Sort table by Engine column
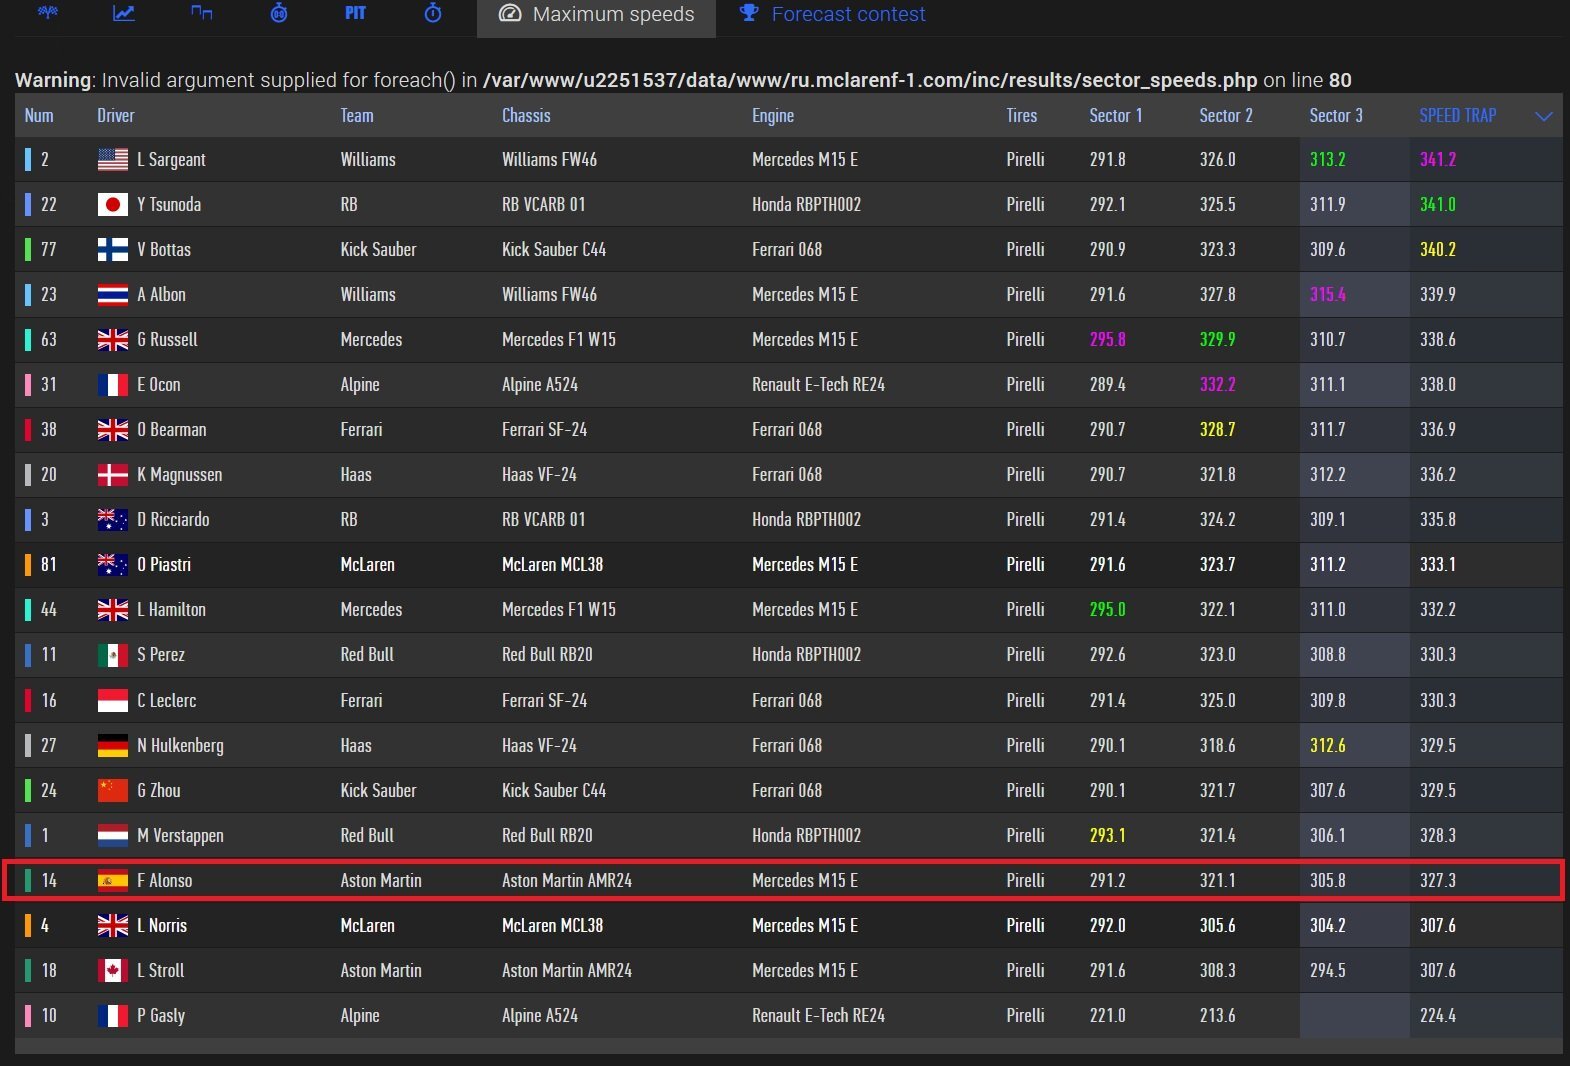The height and width of the screenshot is (1066, 1570). [x=773, y=115]
